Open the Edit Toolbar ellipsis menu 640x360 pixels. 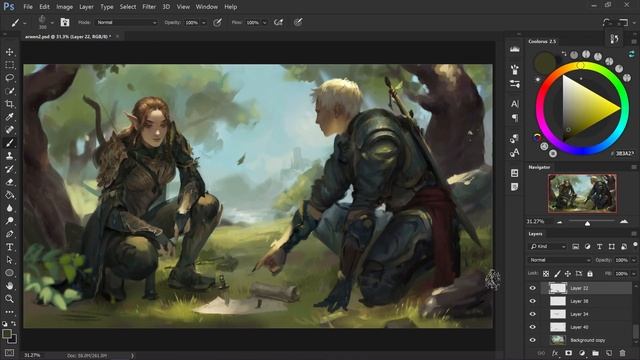9,312
